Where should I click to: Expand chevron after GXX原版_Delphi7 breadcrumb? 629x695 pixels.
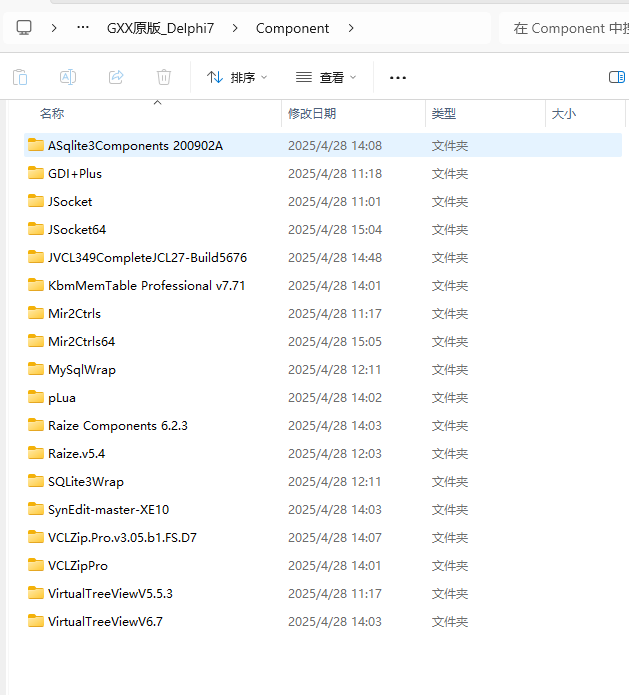(235, 28)
